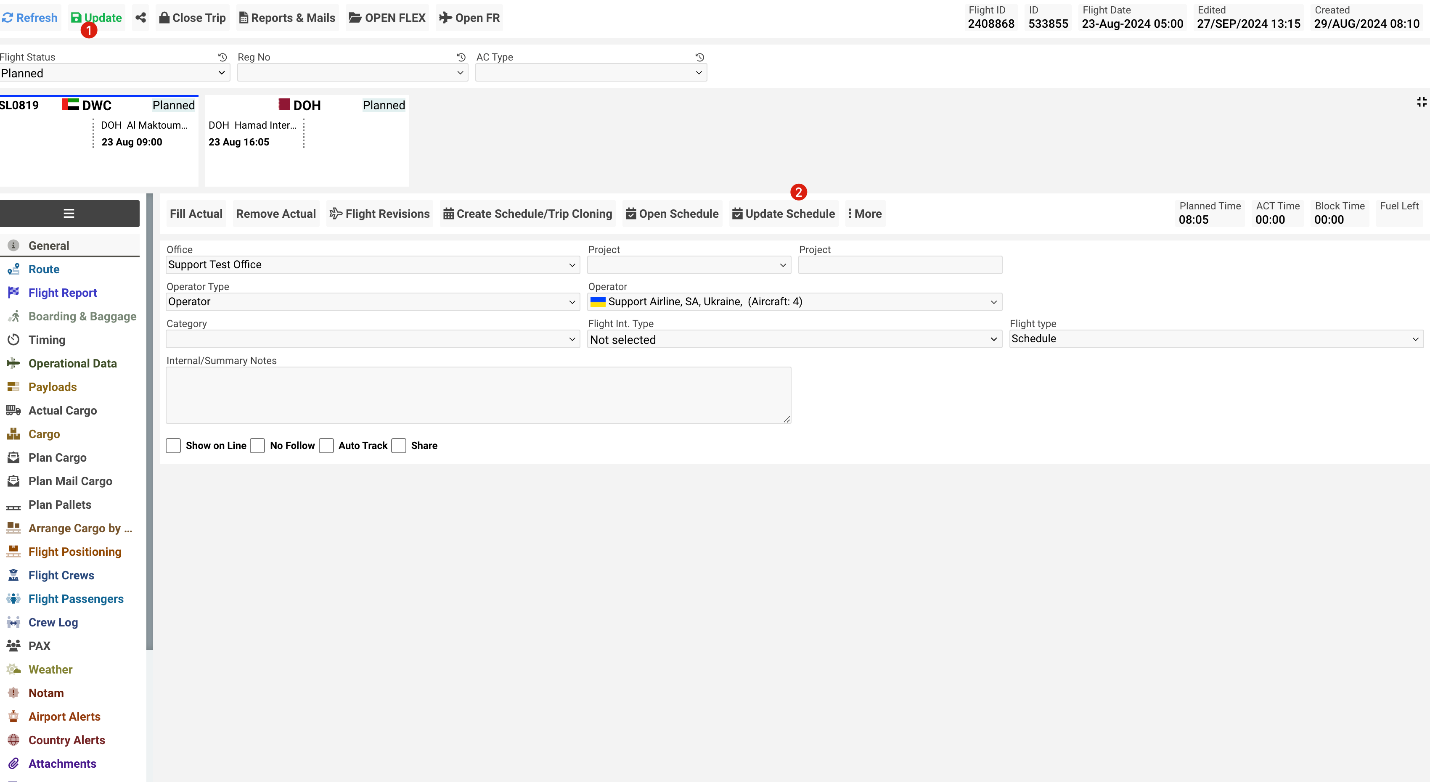Select the Route section in the sidebar
This screenshot has height=782, width=1430.
point(42,268)
